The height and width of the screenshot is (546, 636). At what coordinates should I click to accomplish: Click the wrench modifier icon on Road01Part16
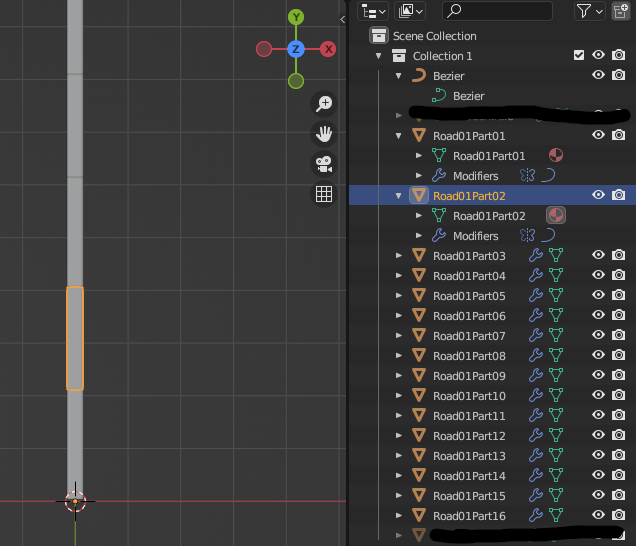[536, 515]
